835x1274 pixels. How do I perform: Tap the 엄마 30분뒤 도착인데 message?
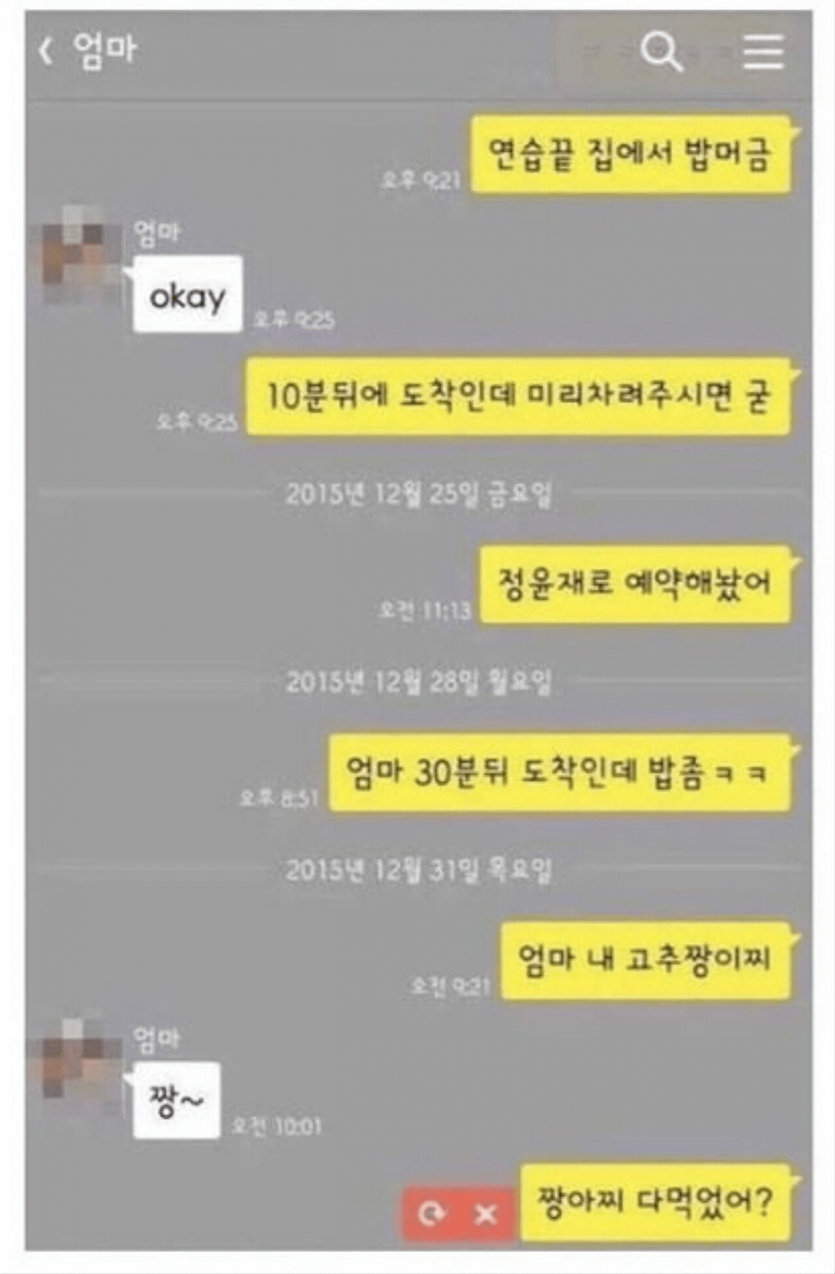(x=561, y=773)
